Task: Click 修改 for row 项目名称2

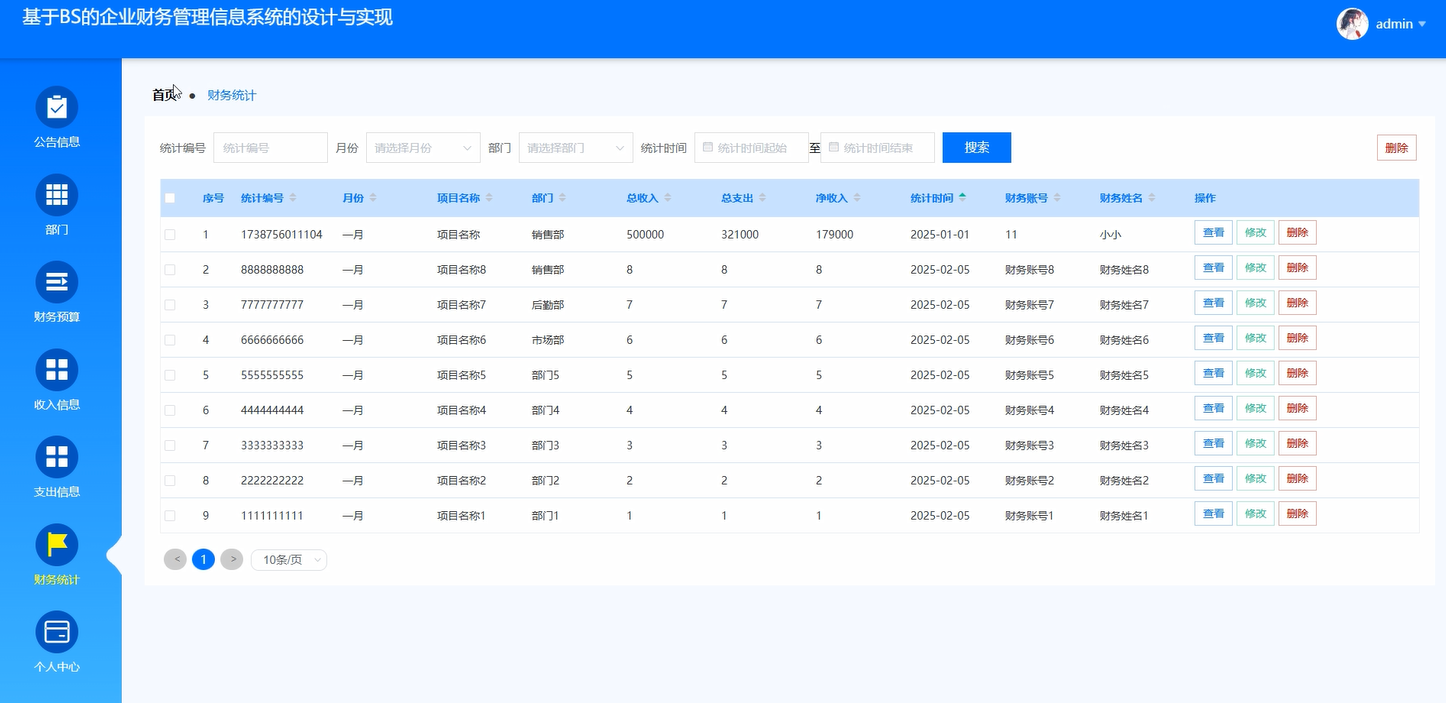Action: [x=1256, y=478]
